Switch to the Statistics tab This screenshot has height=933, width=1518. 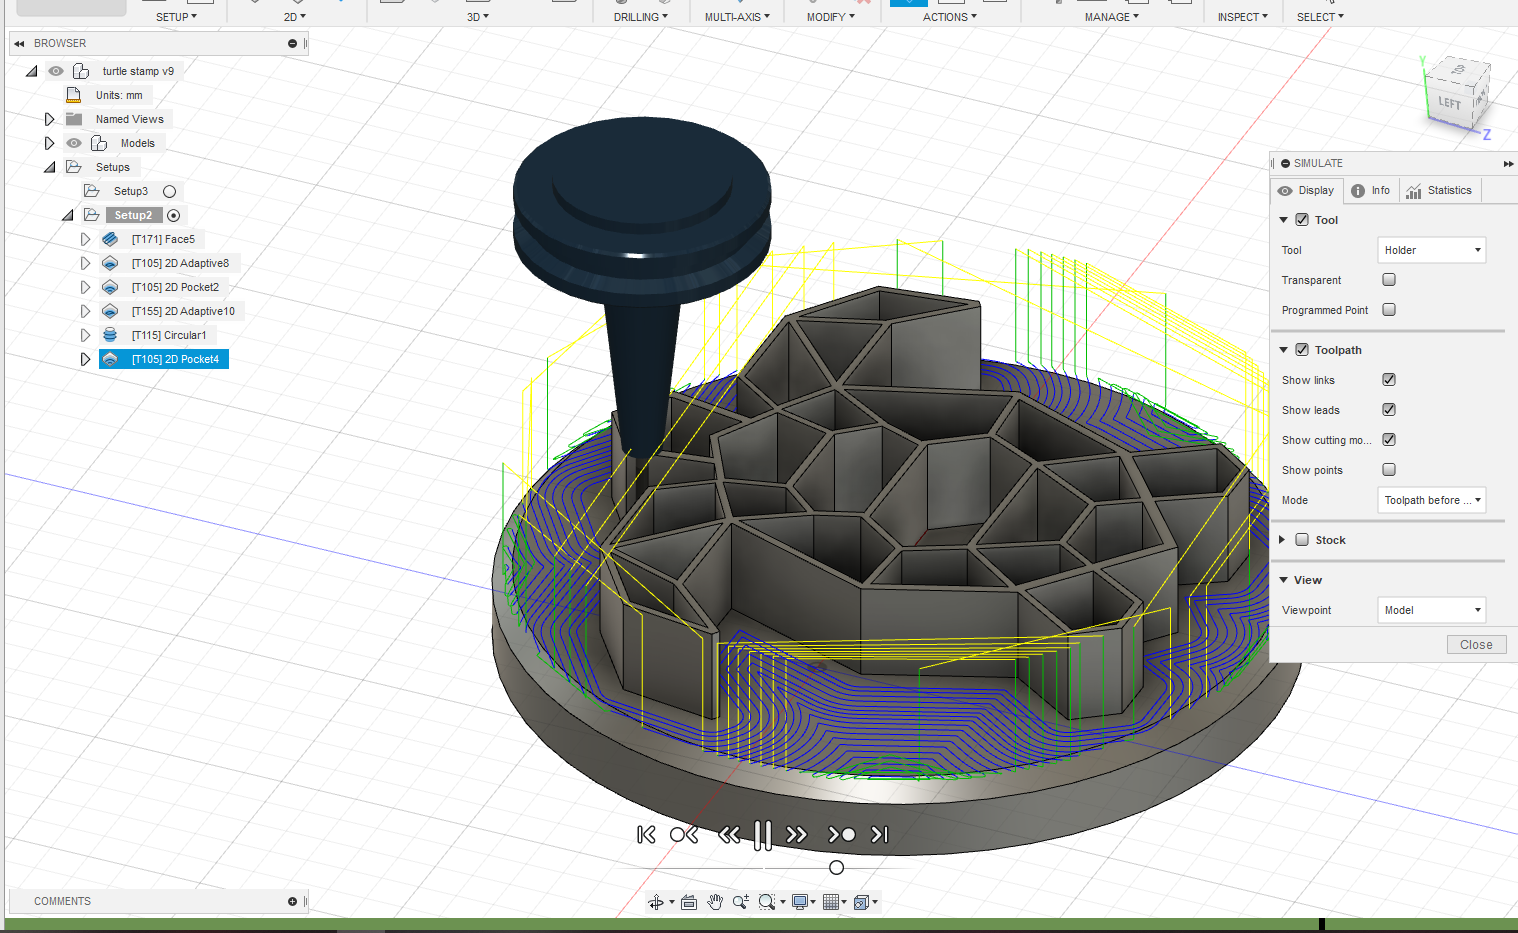pos(1439,191)
